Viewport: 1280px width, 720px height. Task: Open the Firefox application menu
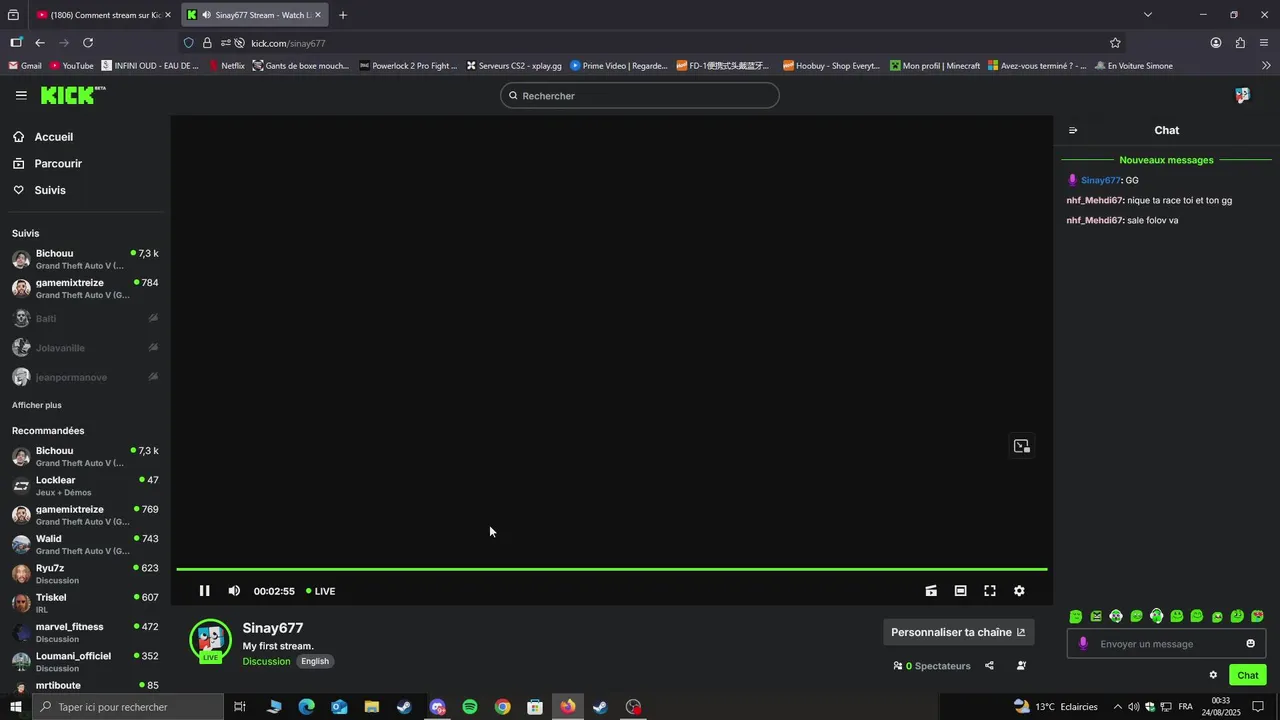tap(1264, 43)
